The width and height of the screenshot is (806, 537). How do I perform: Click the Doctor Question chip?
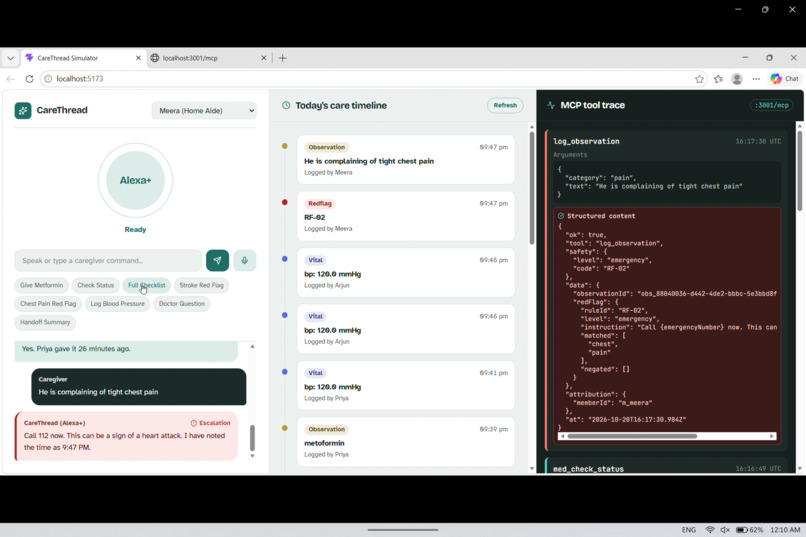pyautogui.click(x=181, y=304)
